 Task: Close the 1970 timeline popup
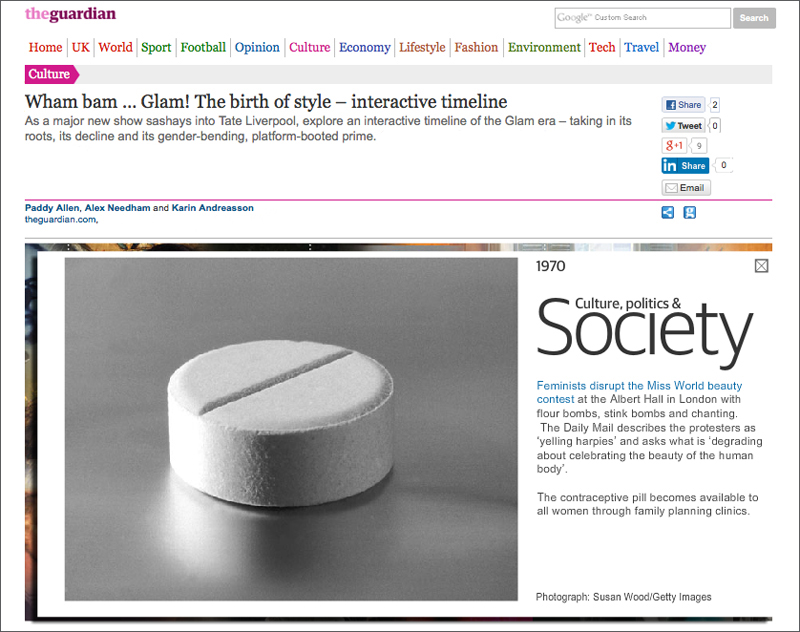761,266
